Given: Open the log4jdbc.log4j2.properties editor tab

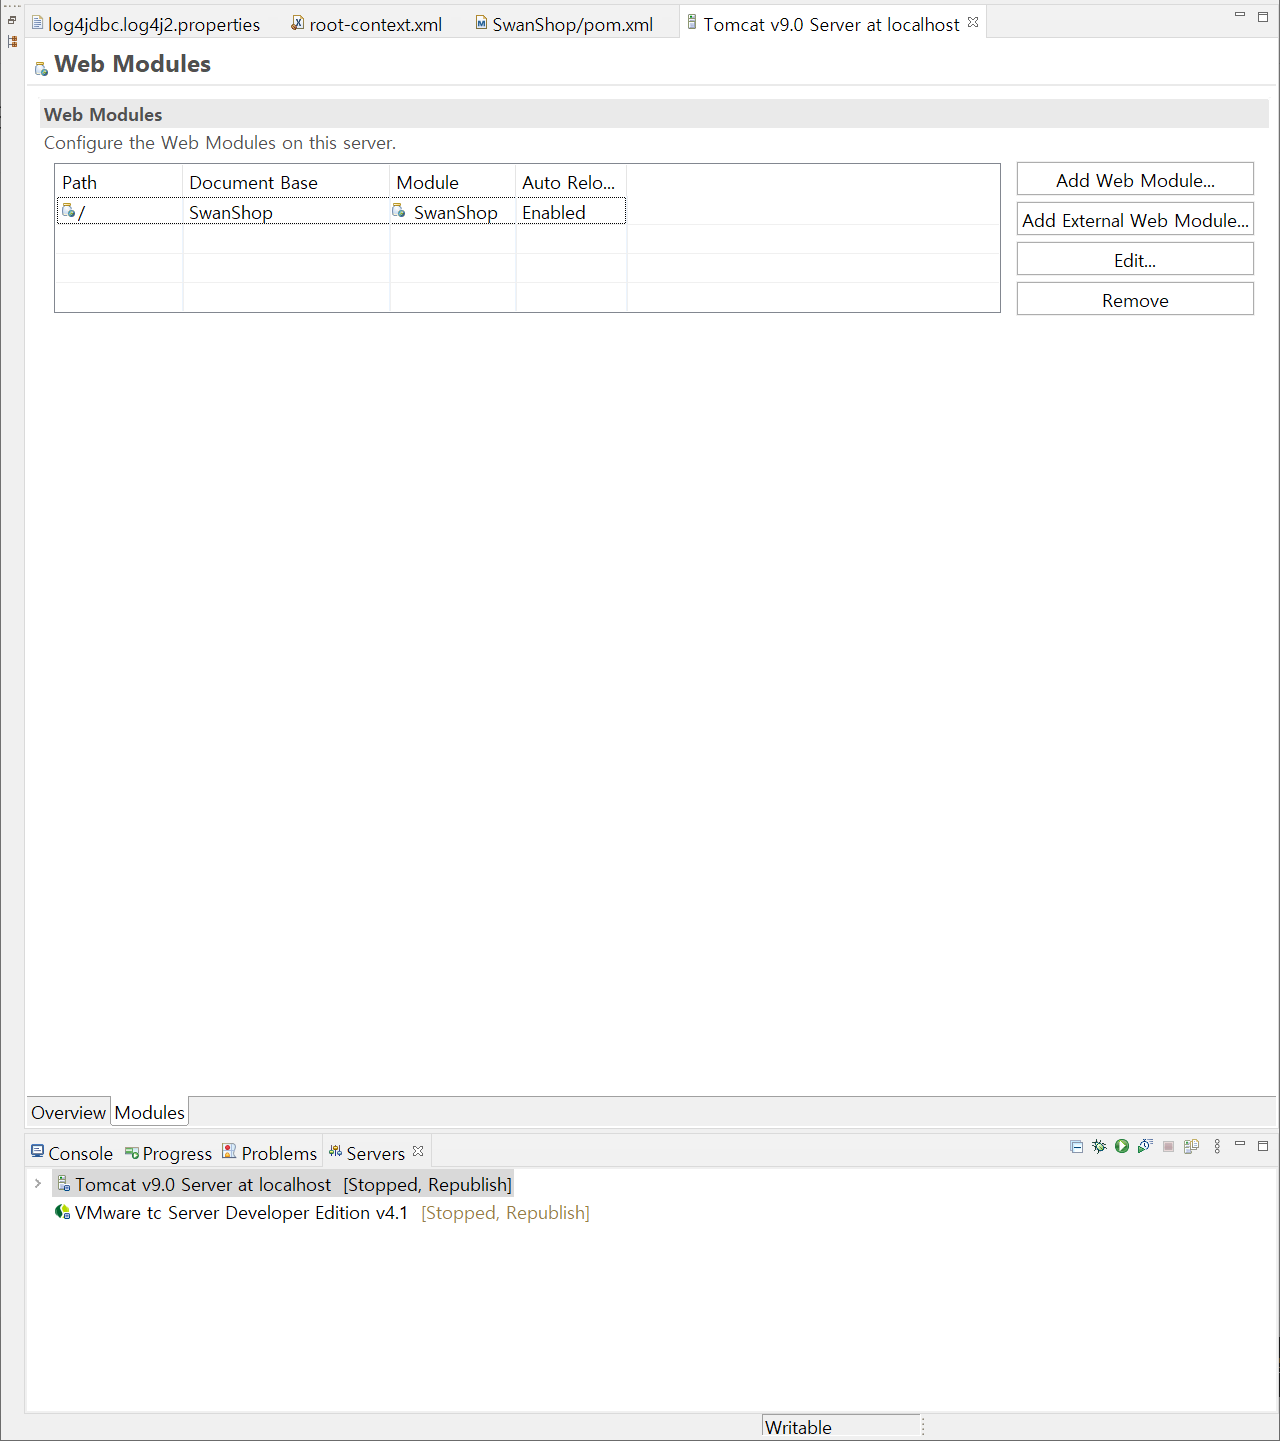Looking at the screenshot, I should pyautogui.click(x=146, y=24).
